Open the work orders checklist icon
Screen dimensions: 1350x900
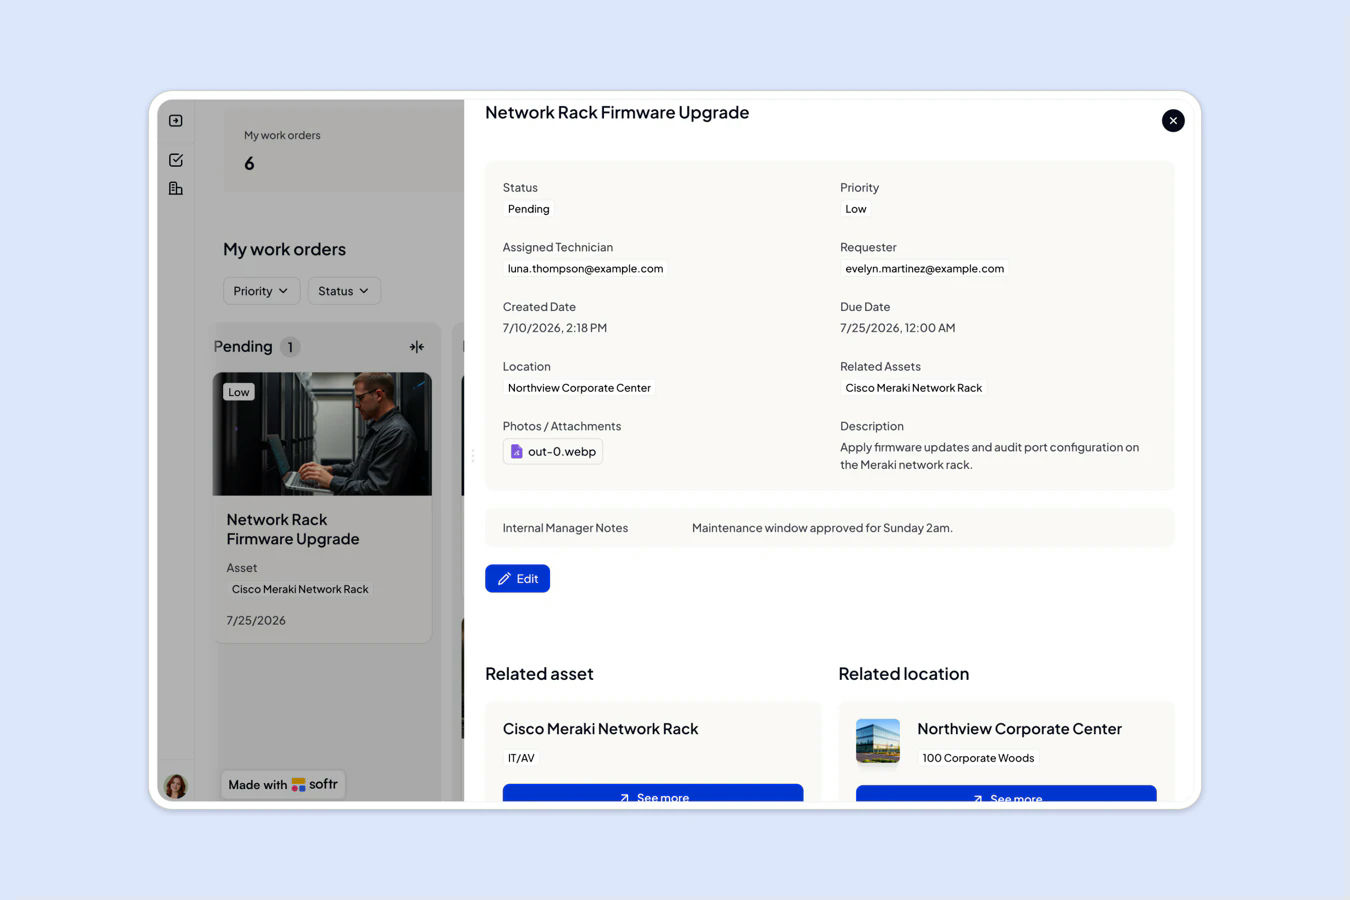(176, 160)
